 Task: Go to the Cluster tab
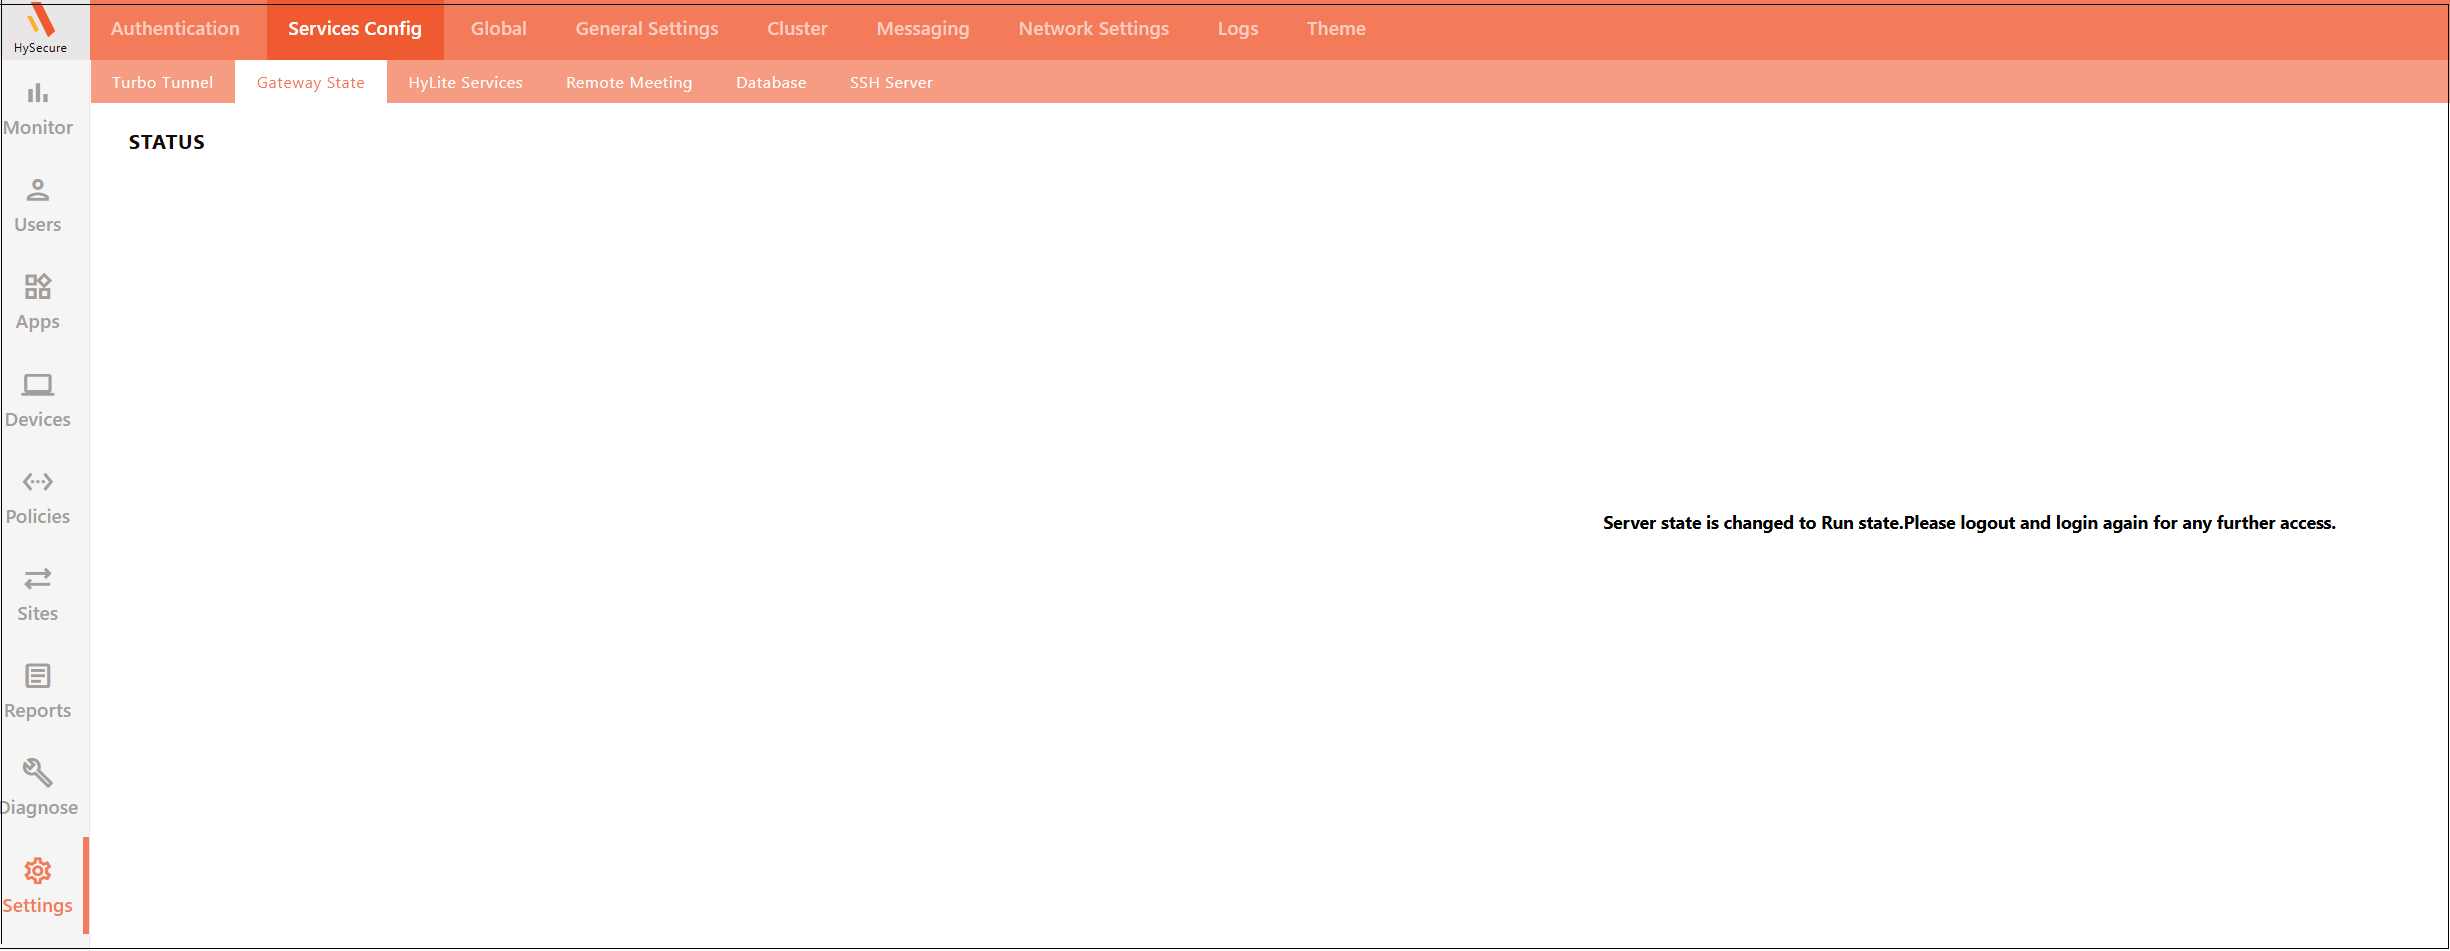pyautogui.click(x=797, y=29)
